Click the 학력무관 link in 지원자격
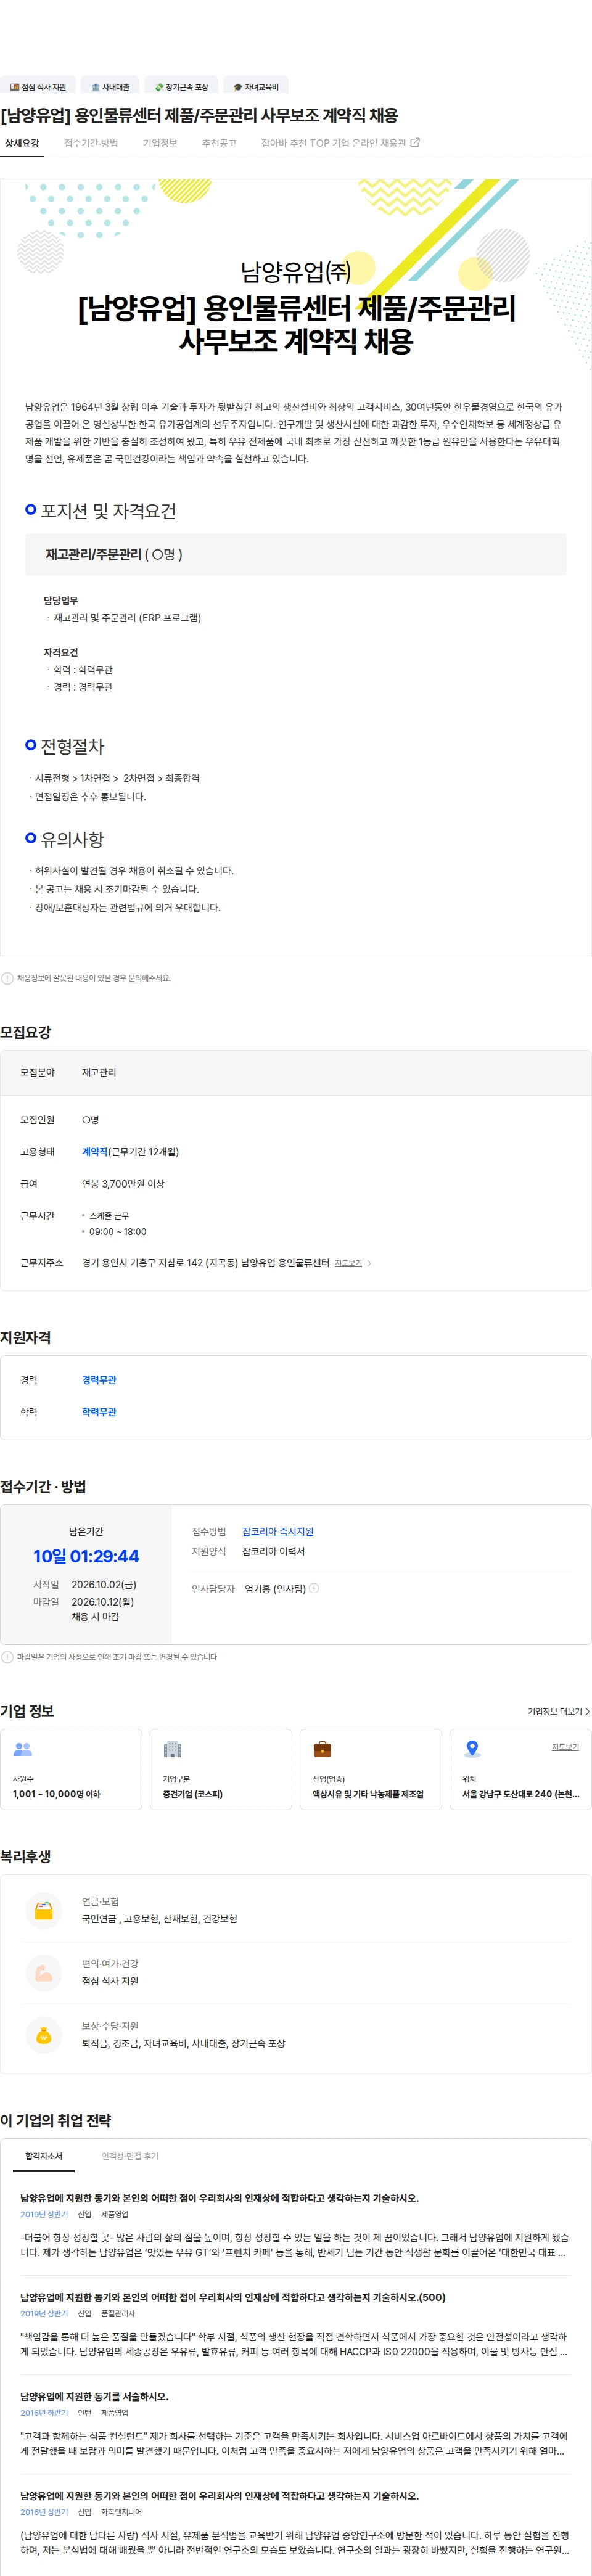Viewport: 592px width, 2576px height. click(99, 1412)
